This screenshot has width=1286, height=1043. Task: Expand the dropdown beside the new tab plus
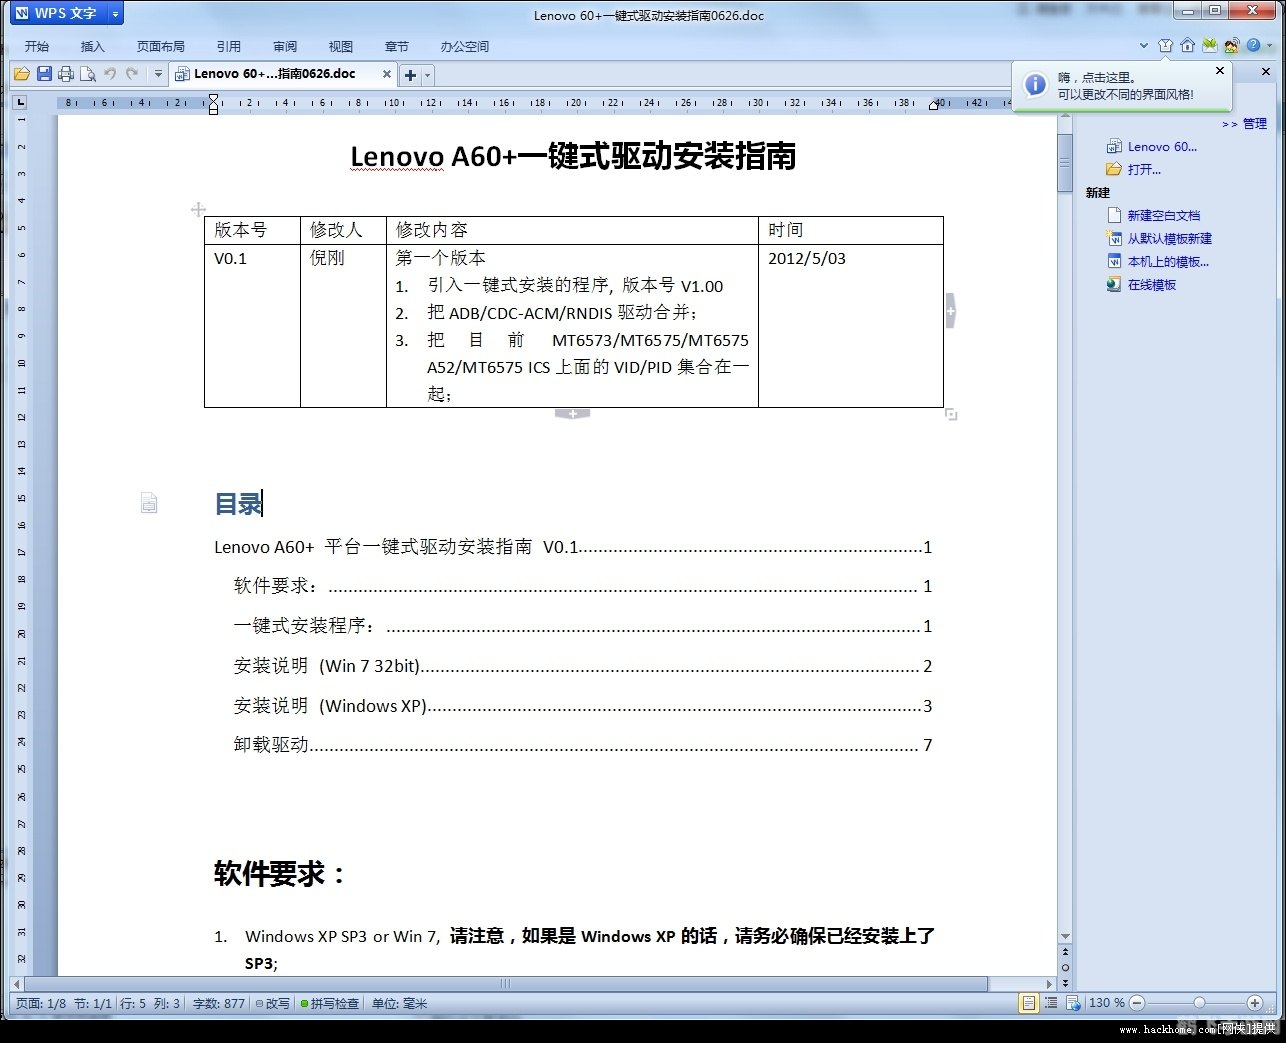tap(428, 75)
